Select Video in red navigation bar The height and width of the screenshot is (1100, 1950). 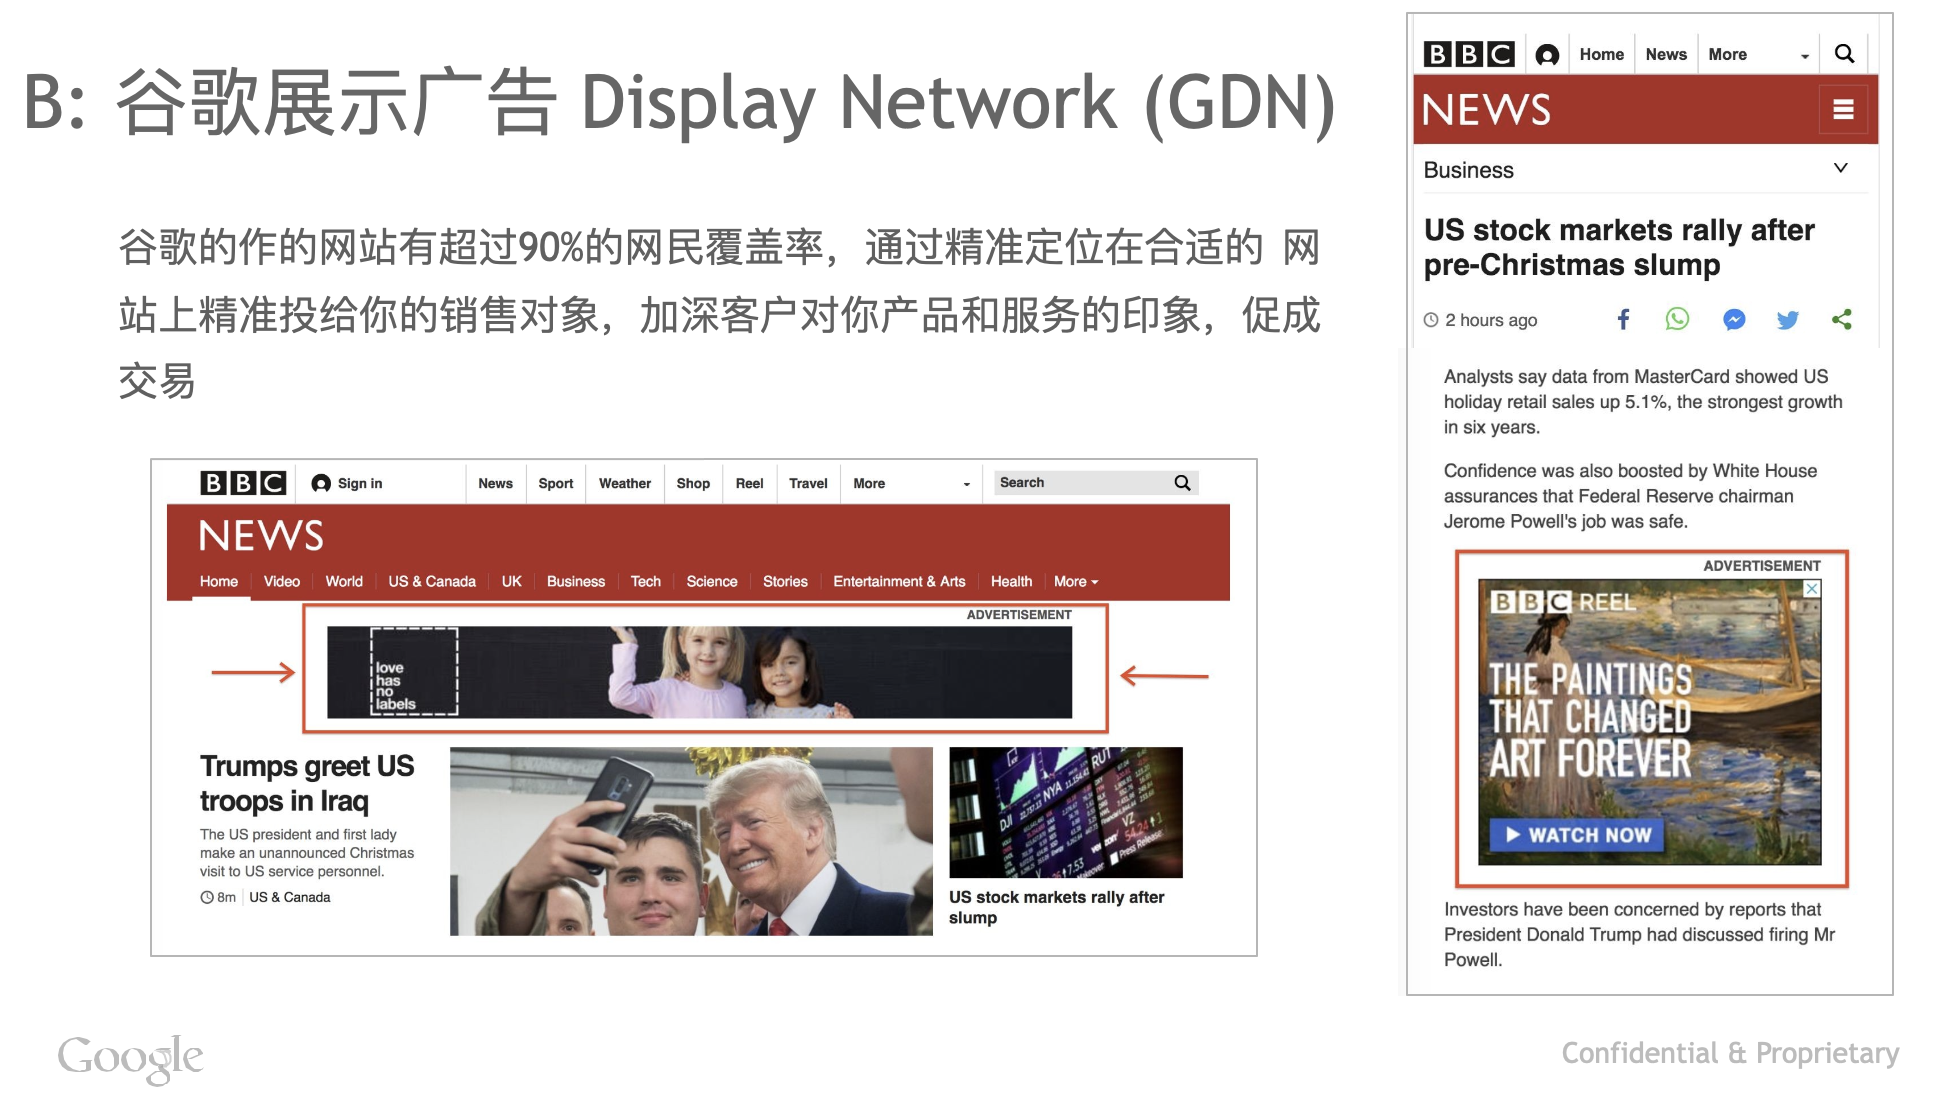pos(282,581)
